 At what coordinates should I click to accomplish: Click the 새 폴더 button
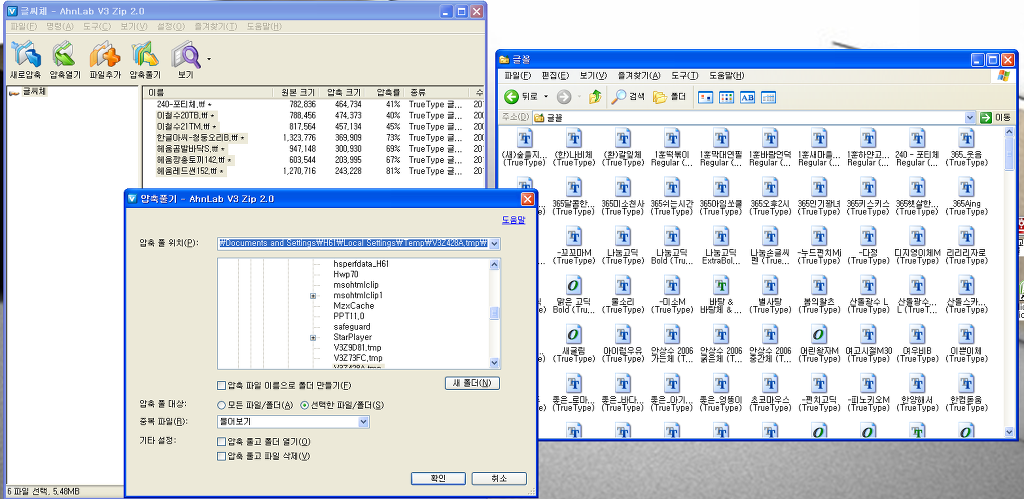pyautogui.click(x=472, y=383)
